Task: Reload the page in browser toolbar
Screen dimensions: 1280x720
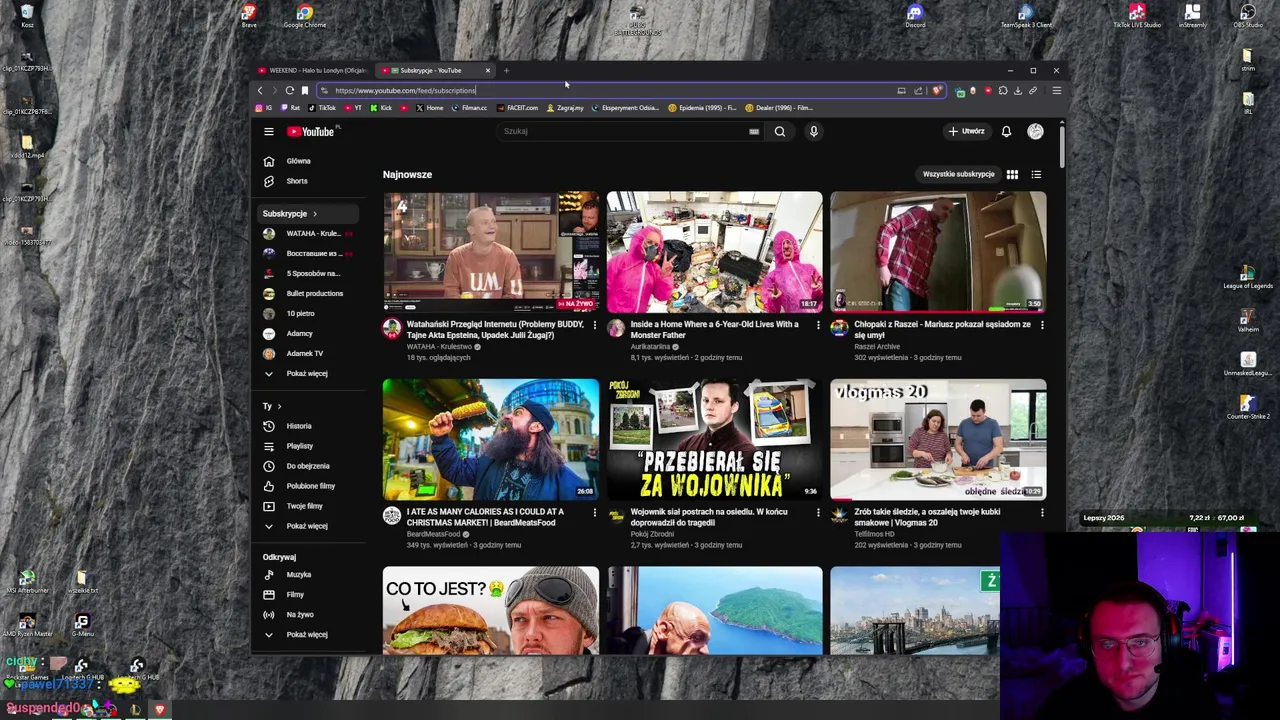Action: coord(290,90)
